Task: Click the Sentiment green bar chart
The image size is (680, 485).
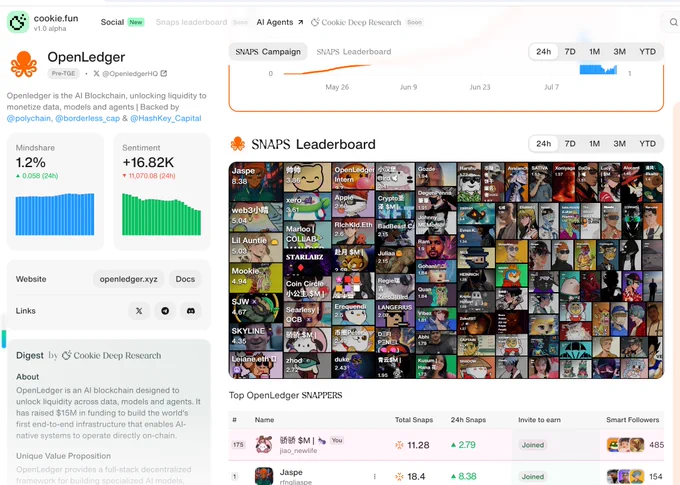Action: pyautogui.click(x=161, y=214)
